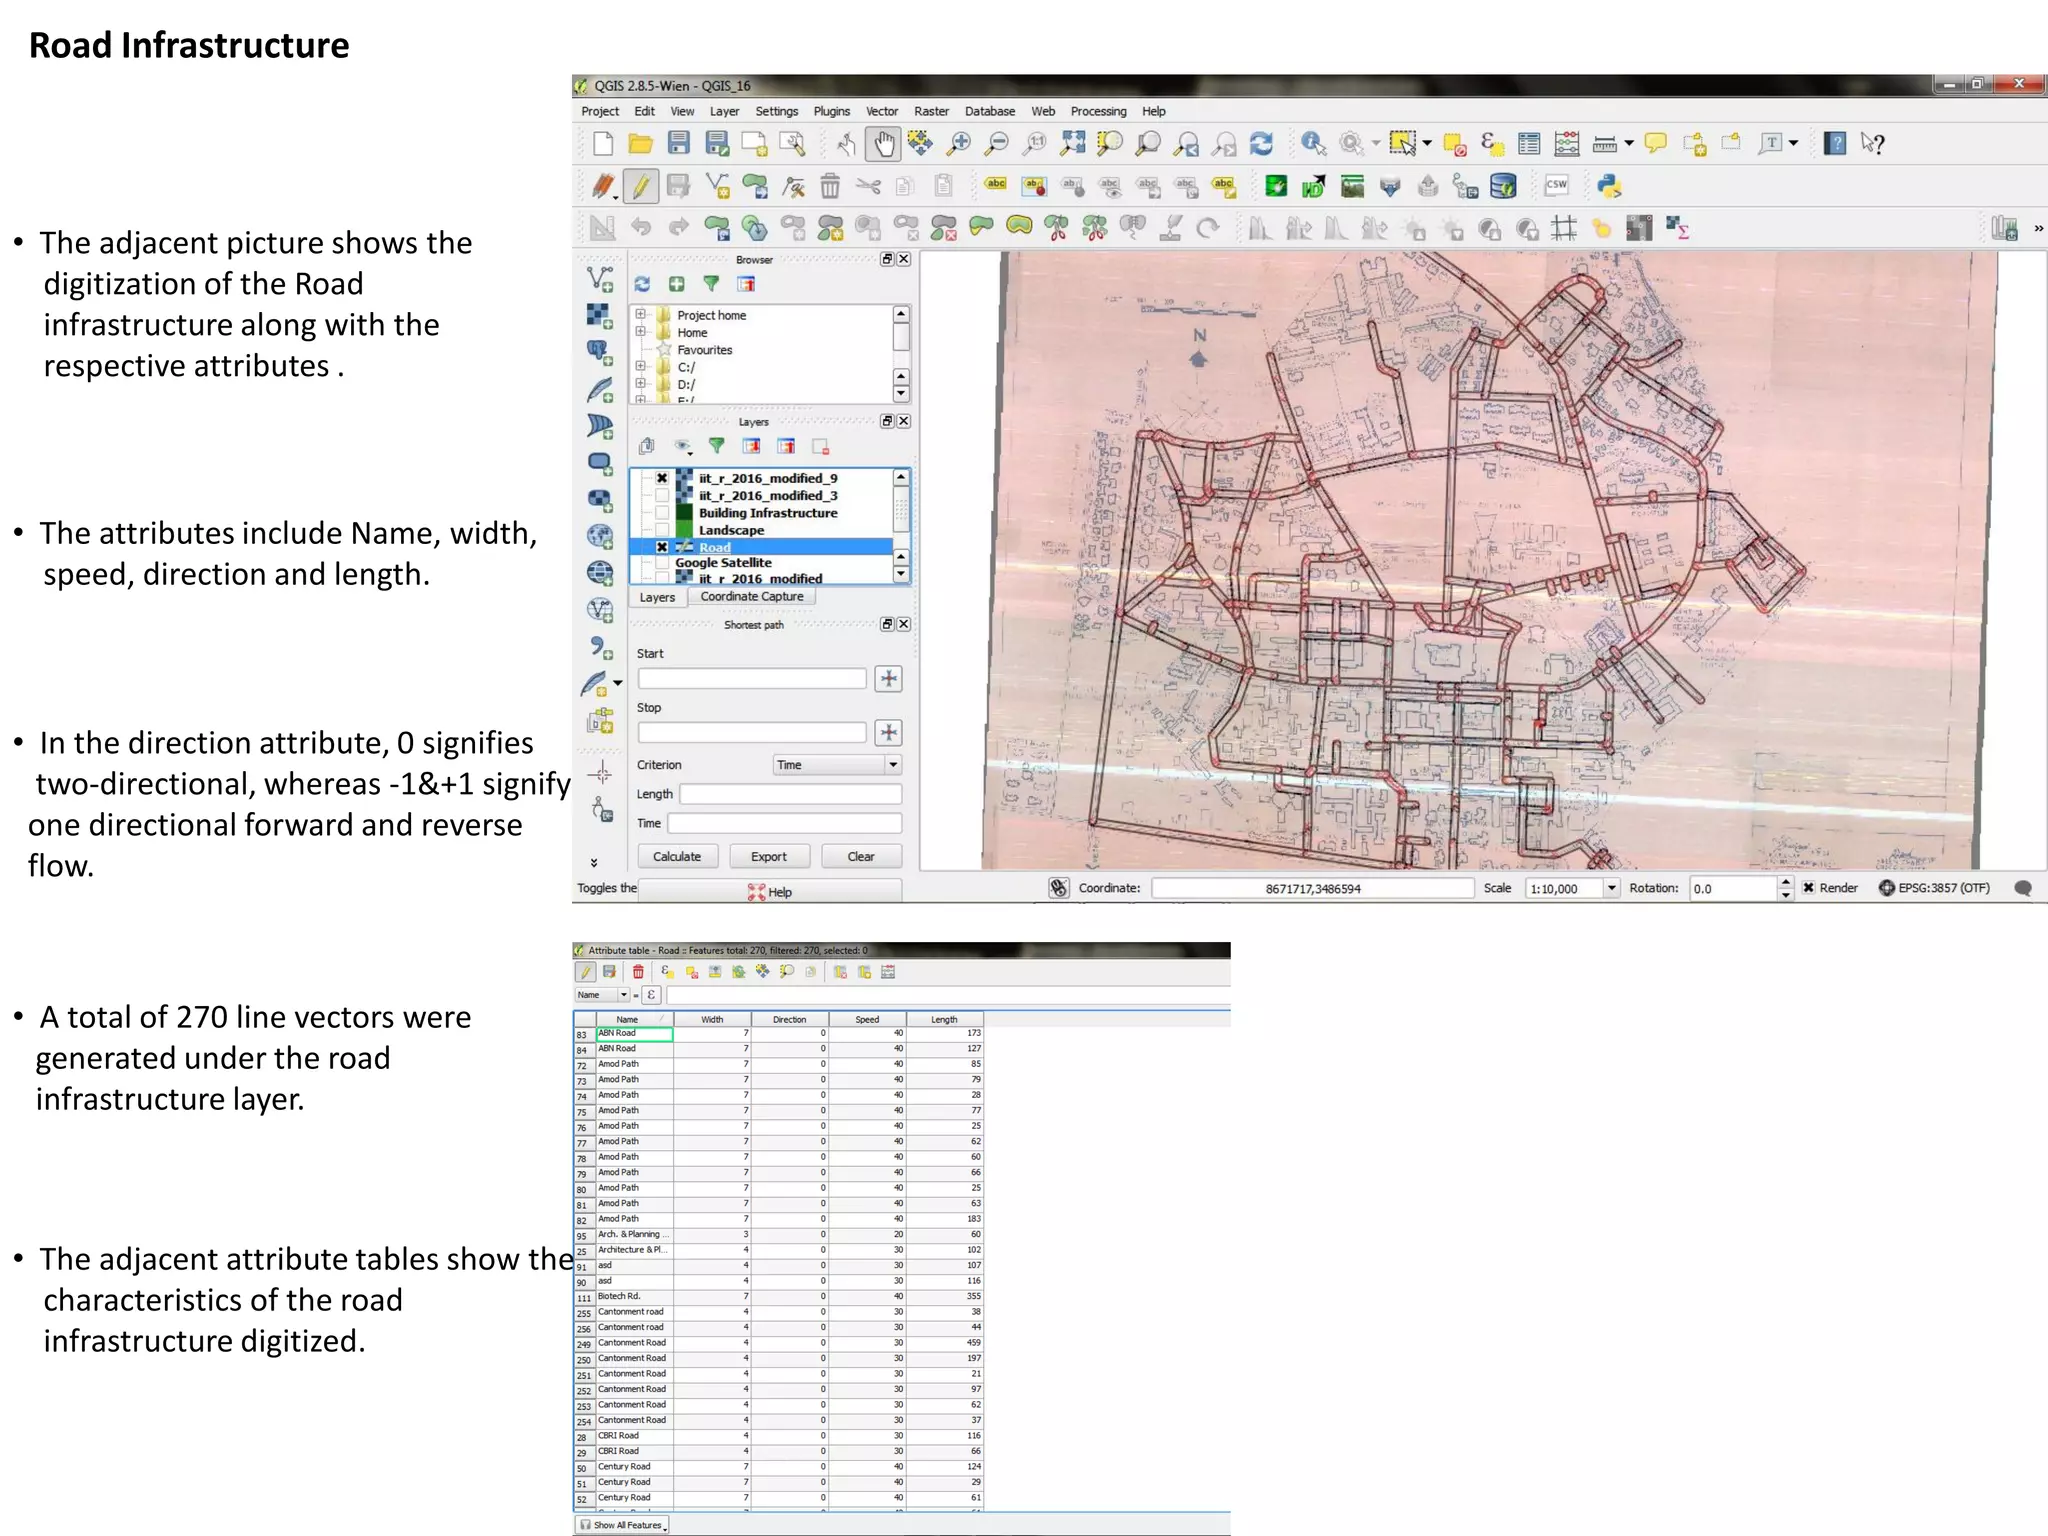Open the Help contents book icon
This screenshot has height=1536, width=2048.
coord(1835,144)
